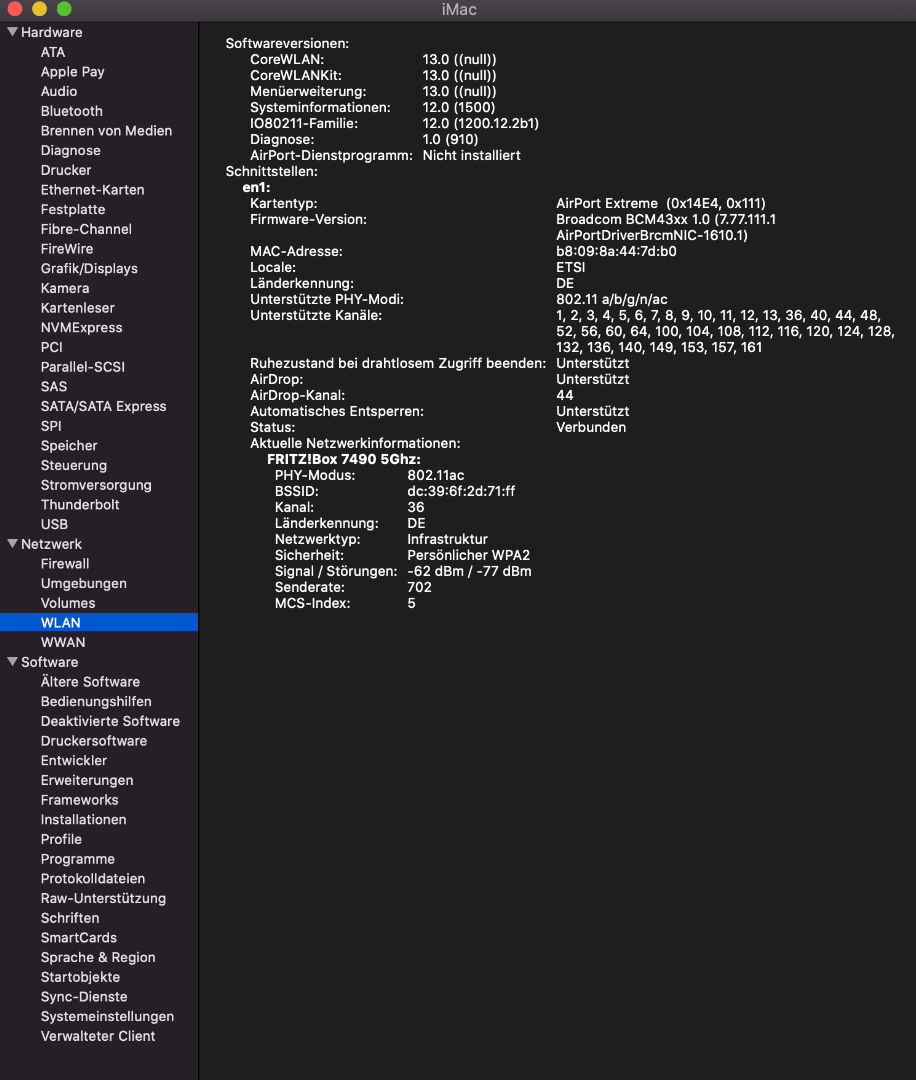Image resolution: width=916 pixels, height=1080 pixels.
Task: Select Thunderbolt under Hardware
Action: (x=80, y=505)
